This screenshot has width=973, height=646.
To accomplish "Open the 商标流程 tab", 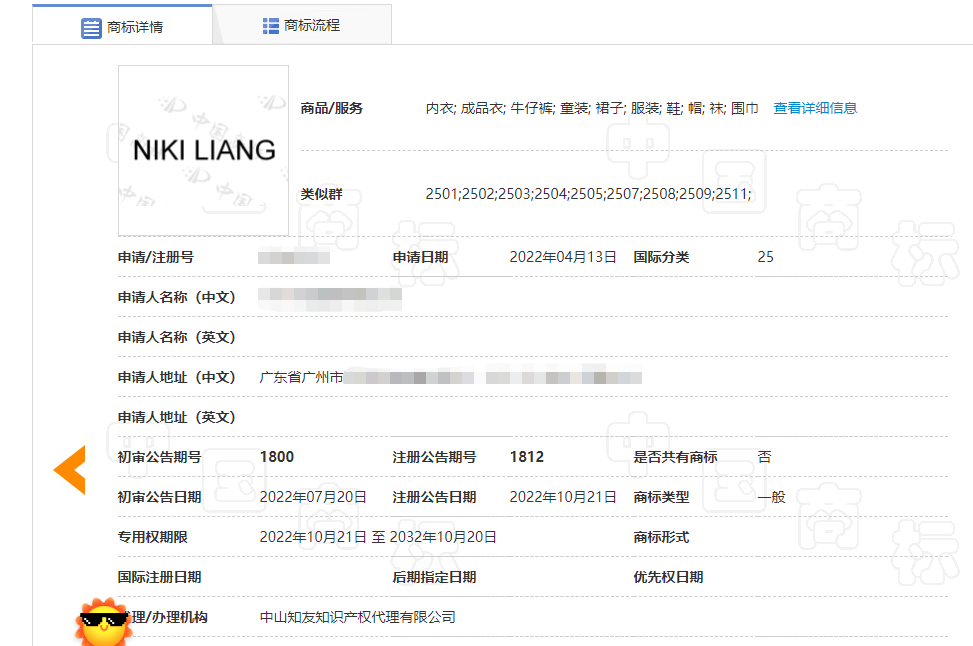I will [x=311, y=25].
